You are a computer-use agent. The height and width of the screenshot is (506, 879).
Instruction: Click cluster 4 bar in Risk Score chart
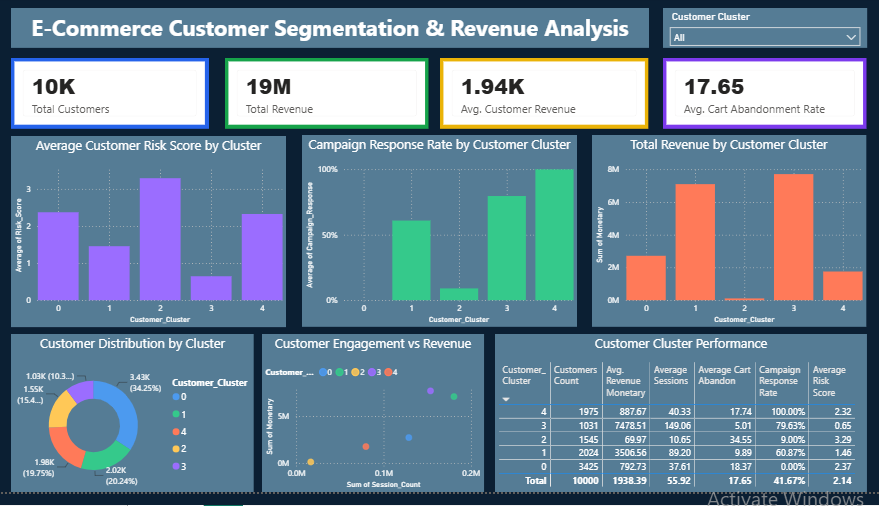[x=262, y=257]
